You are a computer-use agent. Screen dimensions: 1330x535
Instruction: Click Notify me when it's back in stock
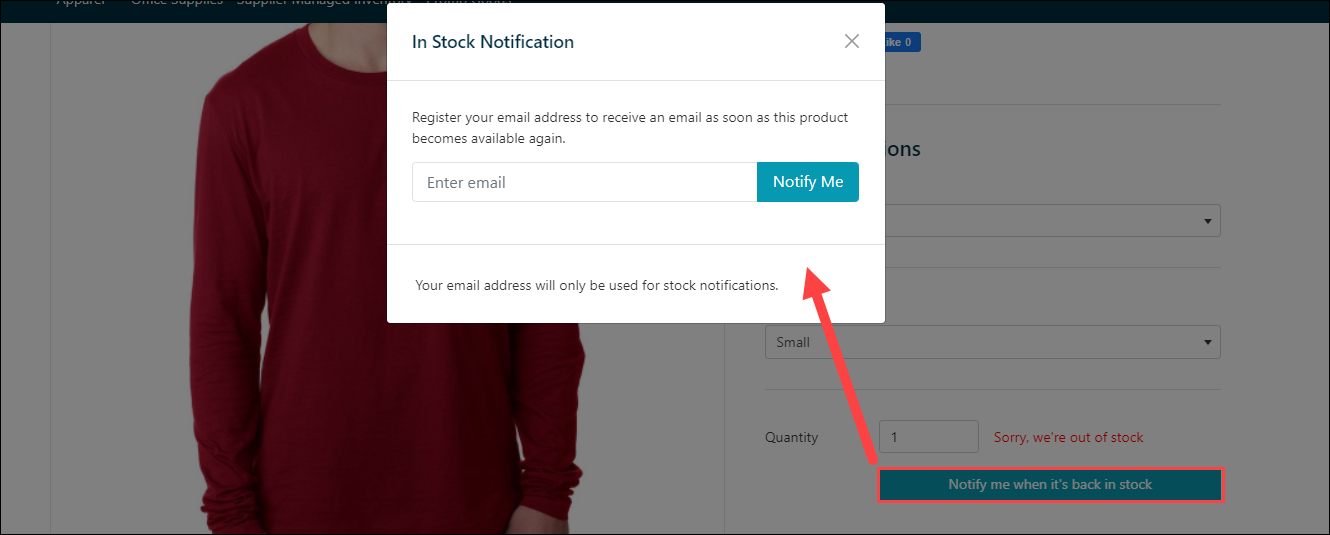[x=1050, y=485]
